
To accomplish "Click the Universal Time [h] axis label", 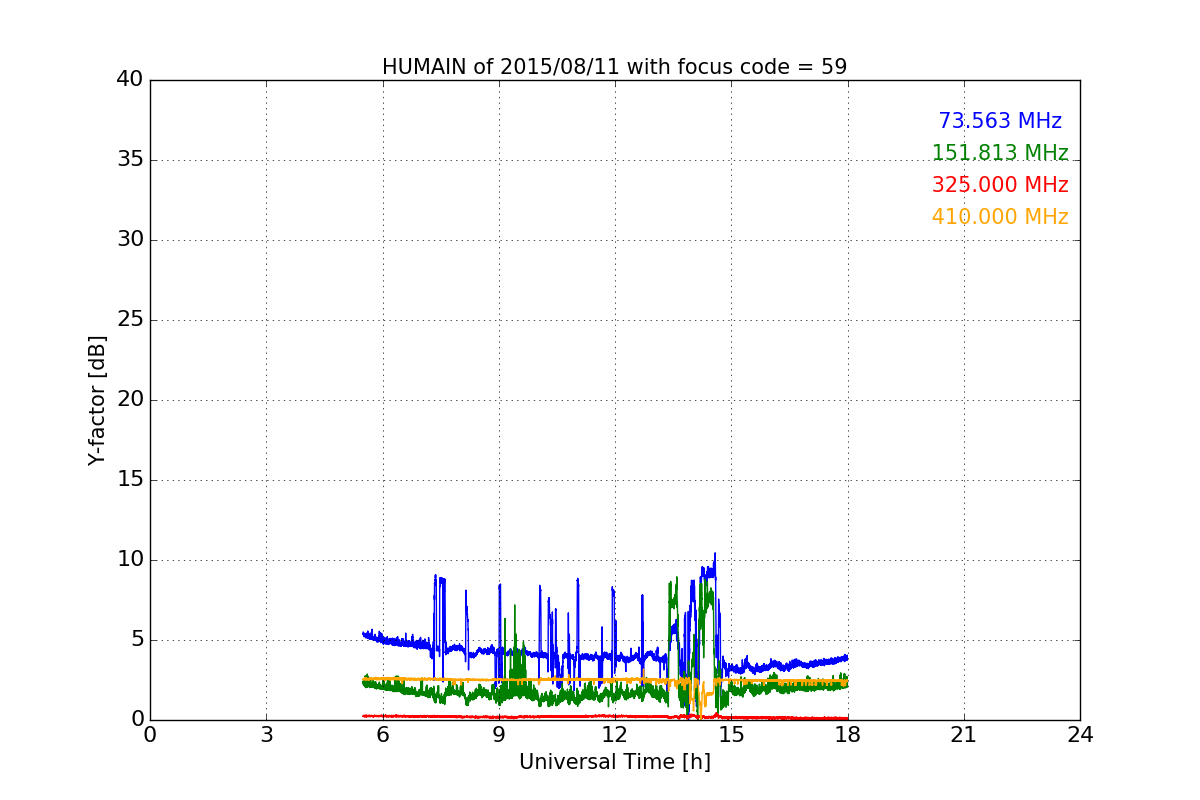I will click(x=614, y=762).
